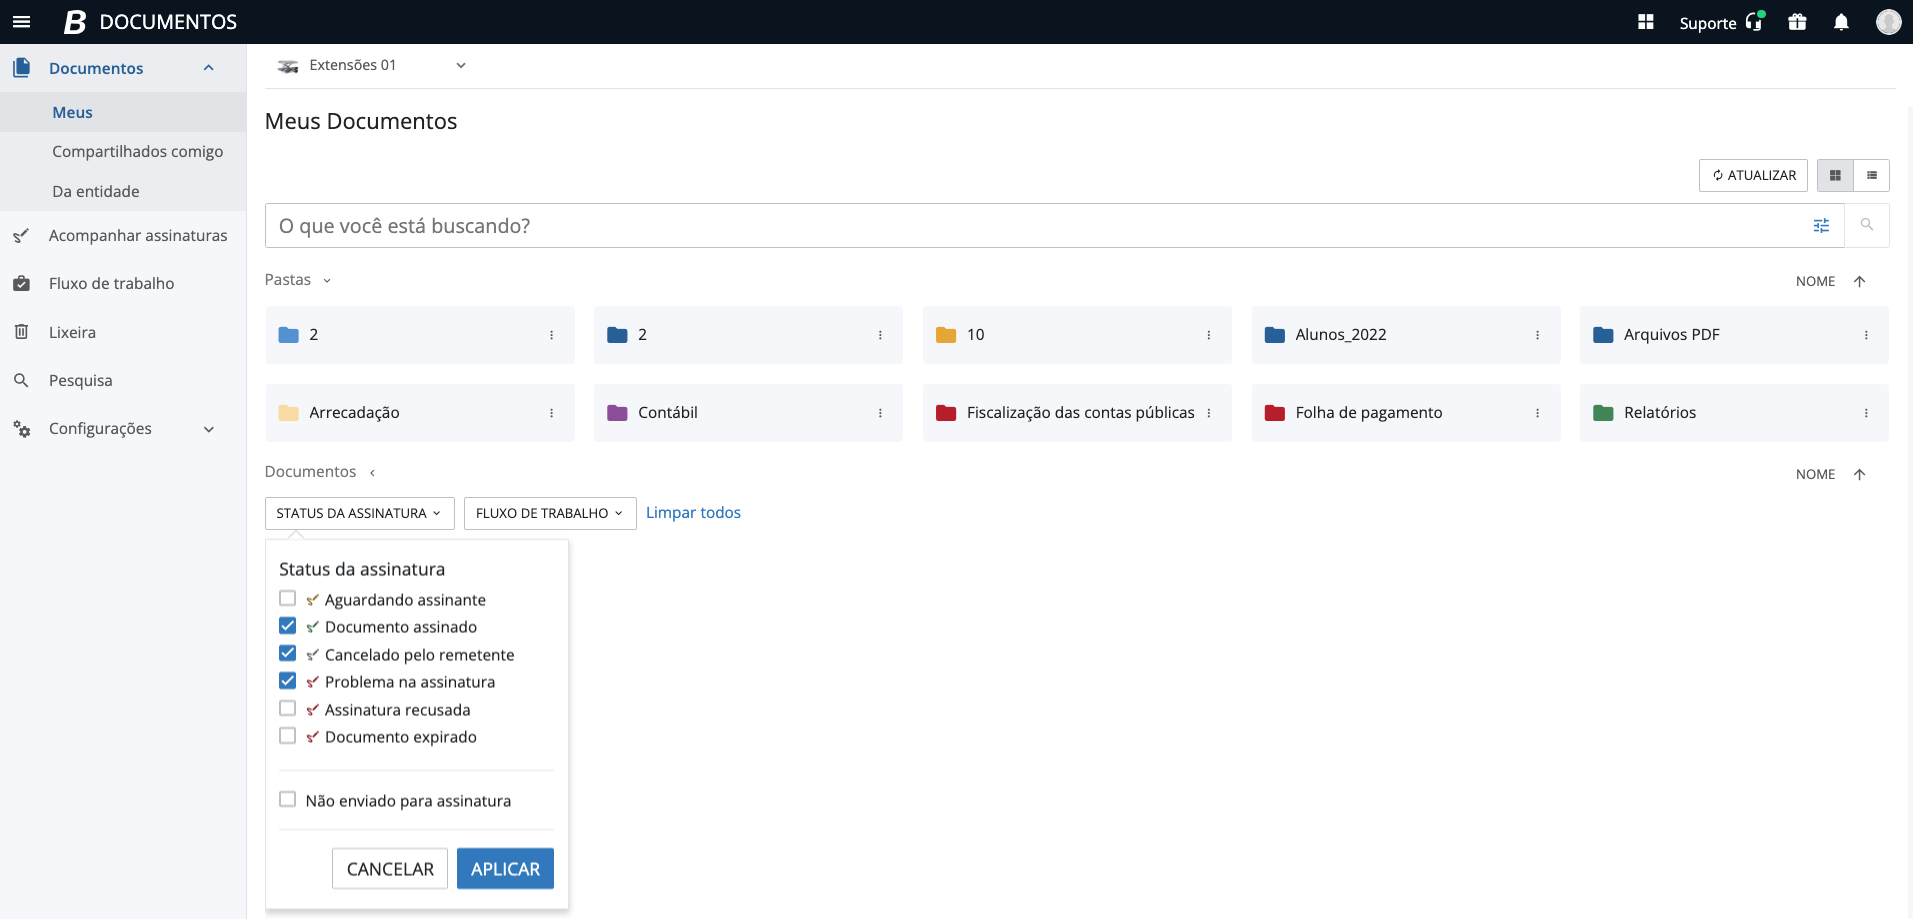Click the notifications bell icon
This screenshot has height=919, width=1913.
[1840, 22]
